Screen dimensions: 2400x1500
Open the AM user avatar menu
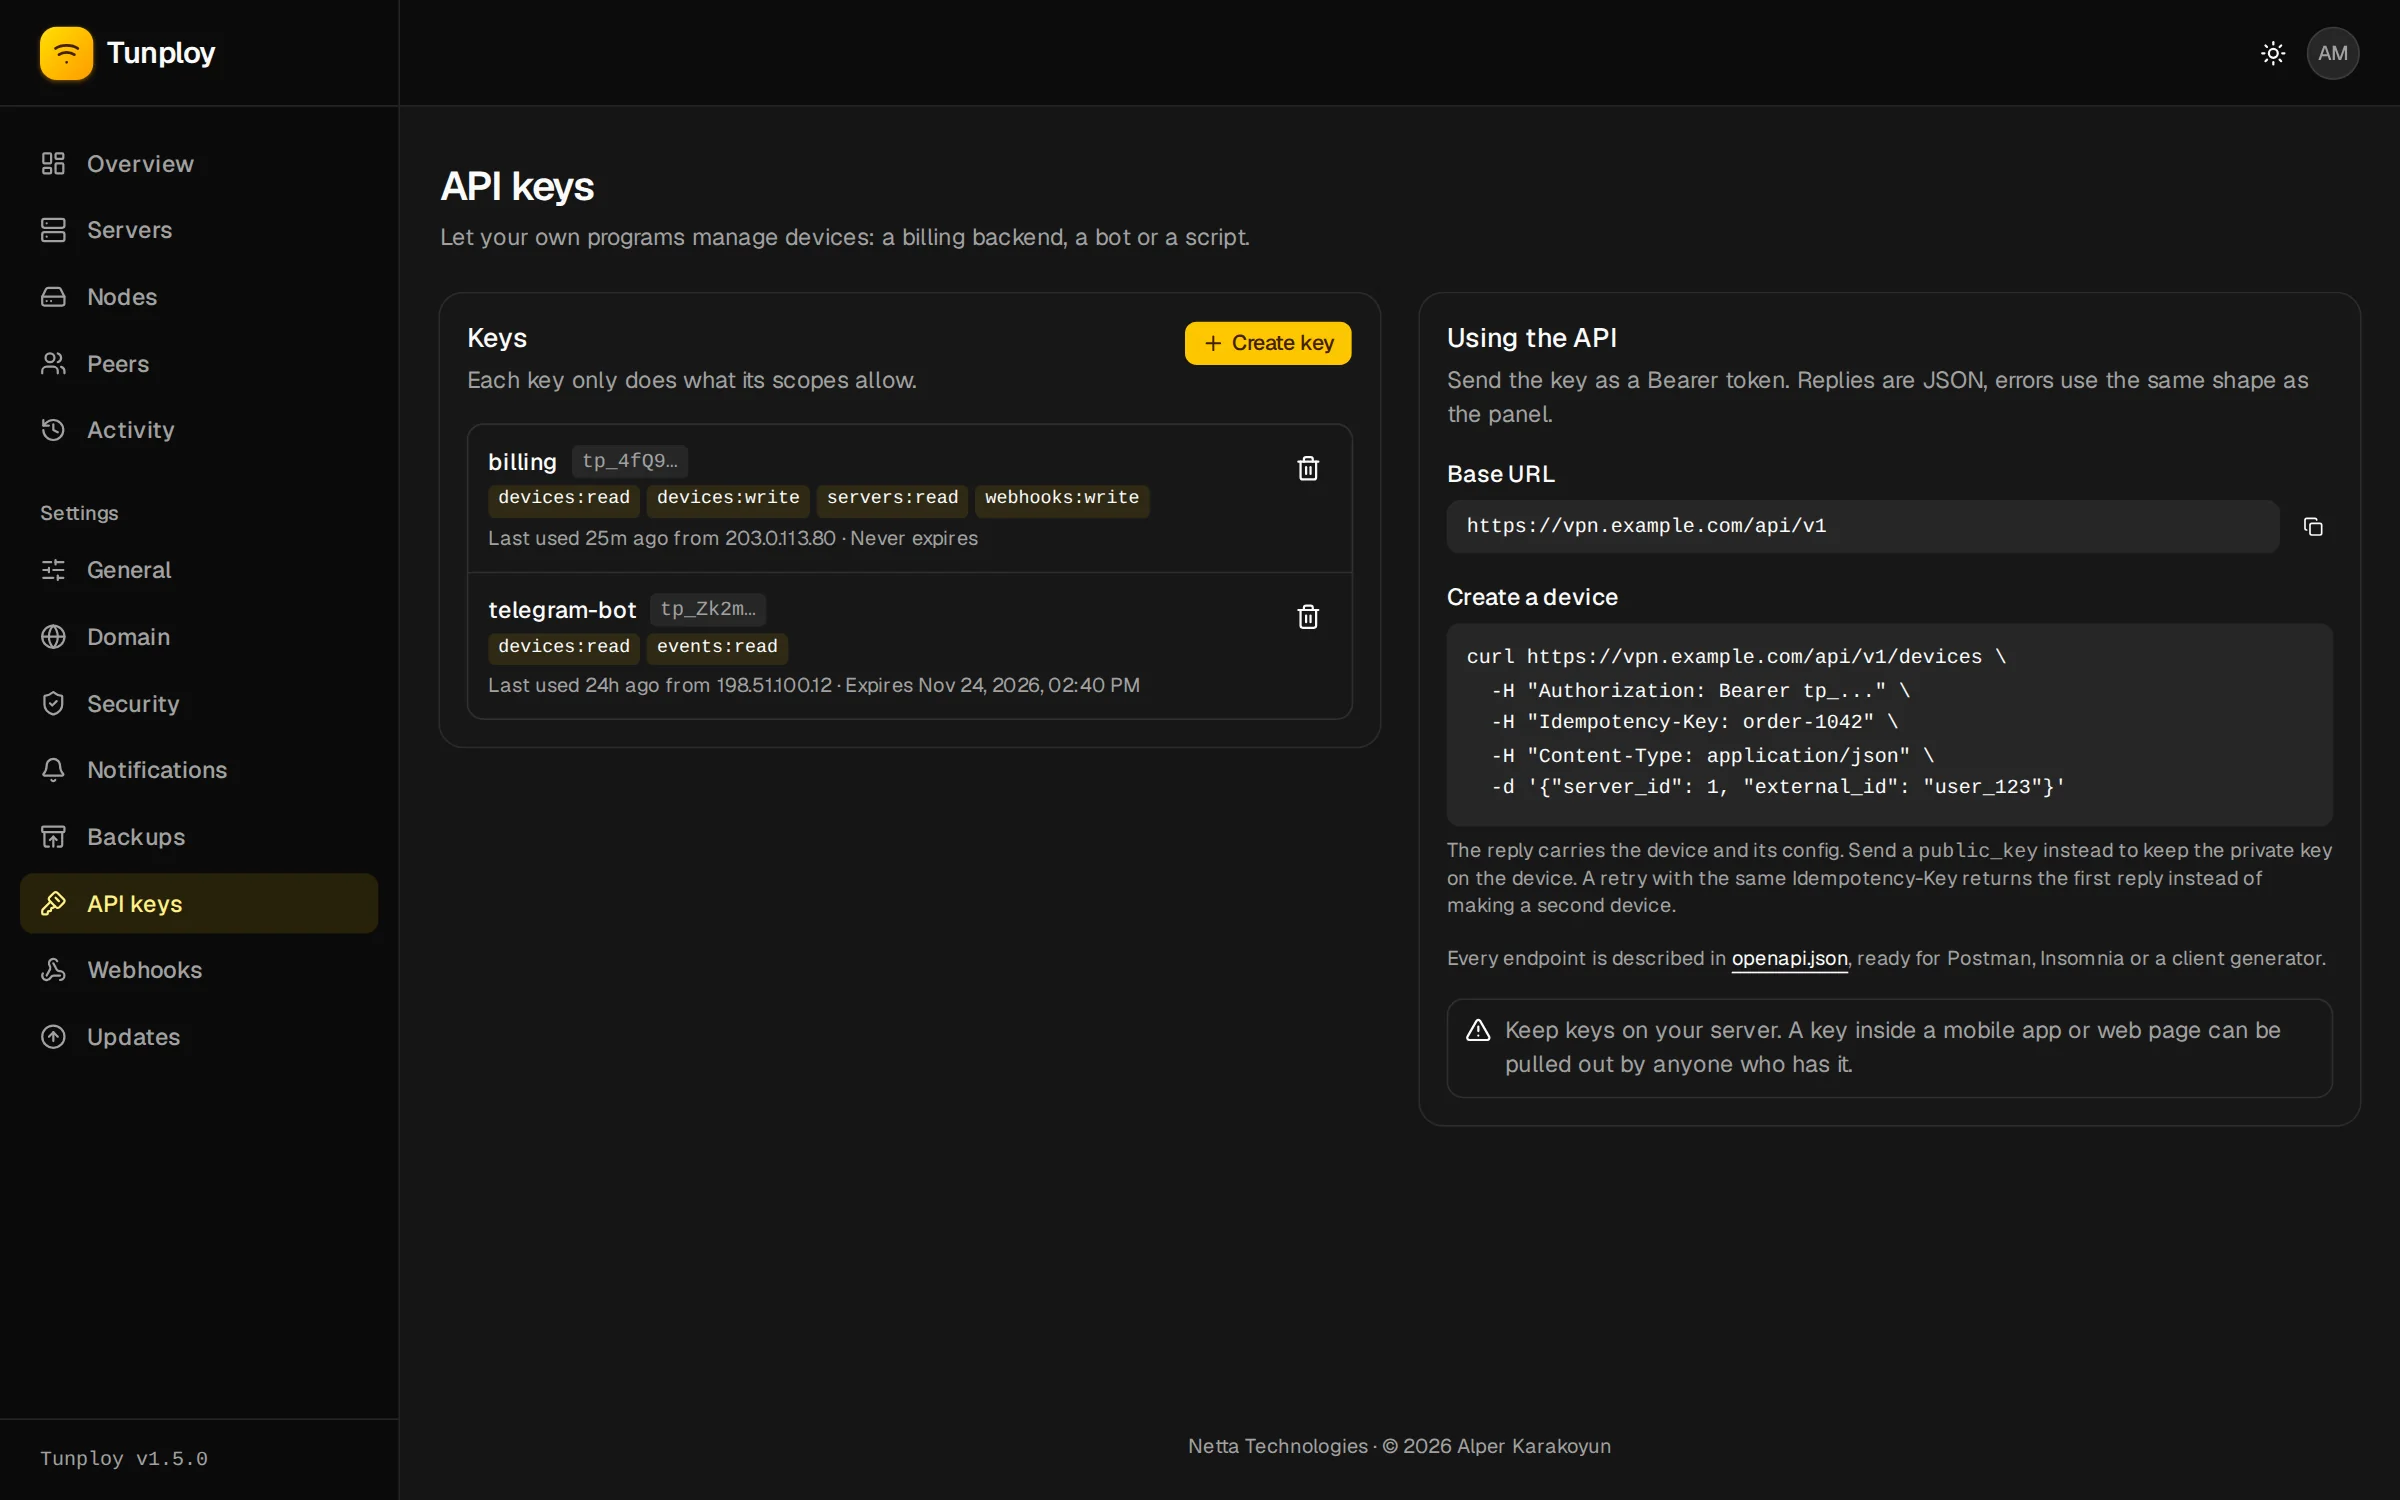point(2333,53)
